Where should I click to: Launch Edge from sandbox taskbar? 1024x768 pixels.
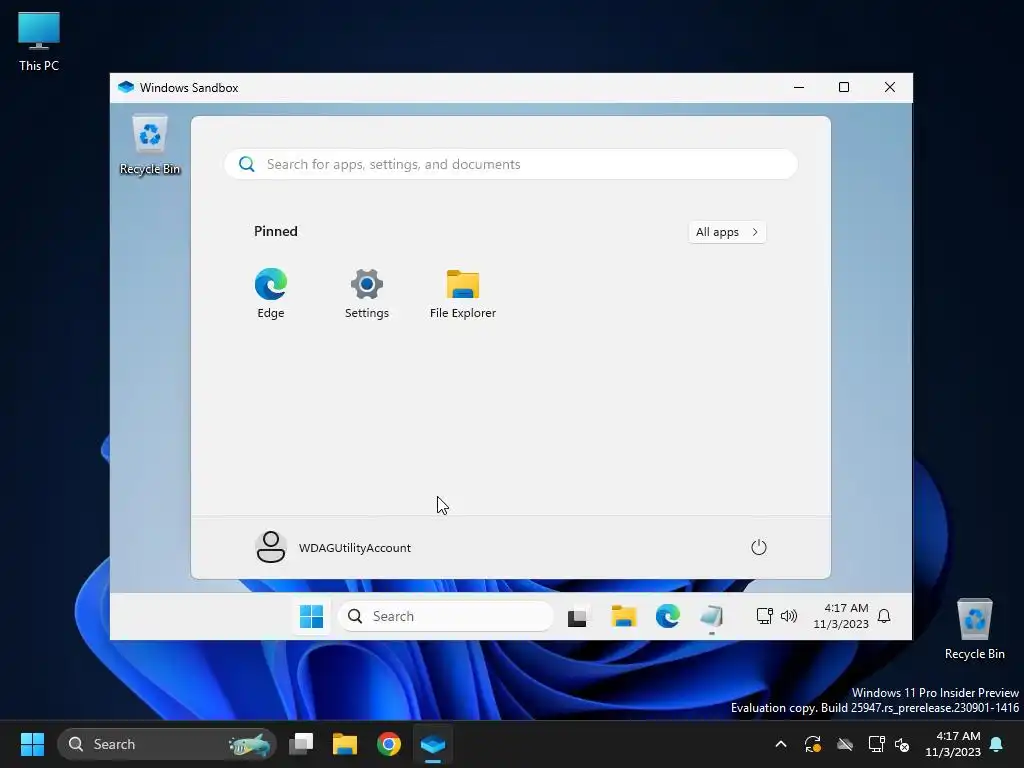tap(667, 616)
